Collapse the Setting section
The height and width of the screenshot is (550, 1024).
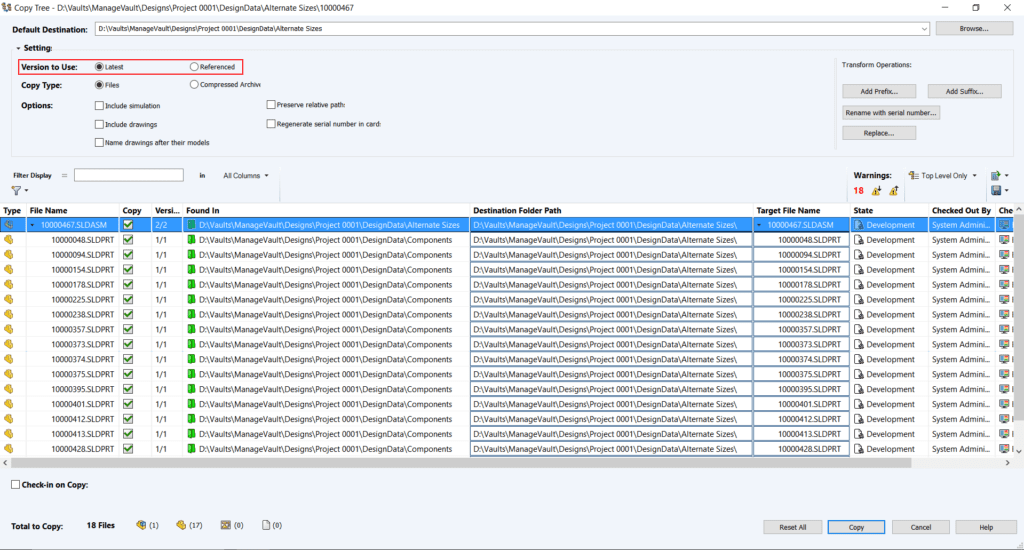[18, 48]
